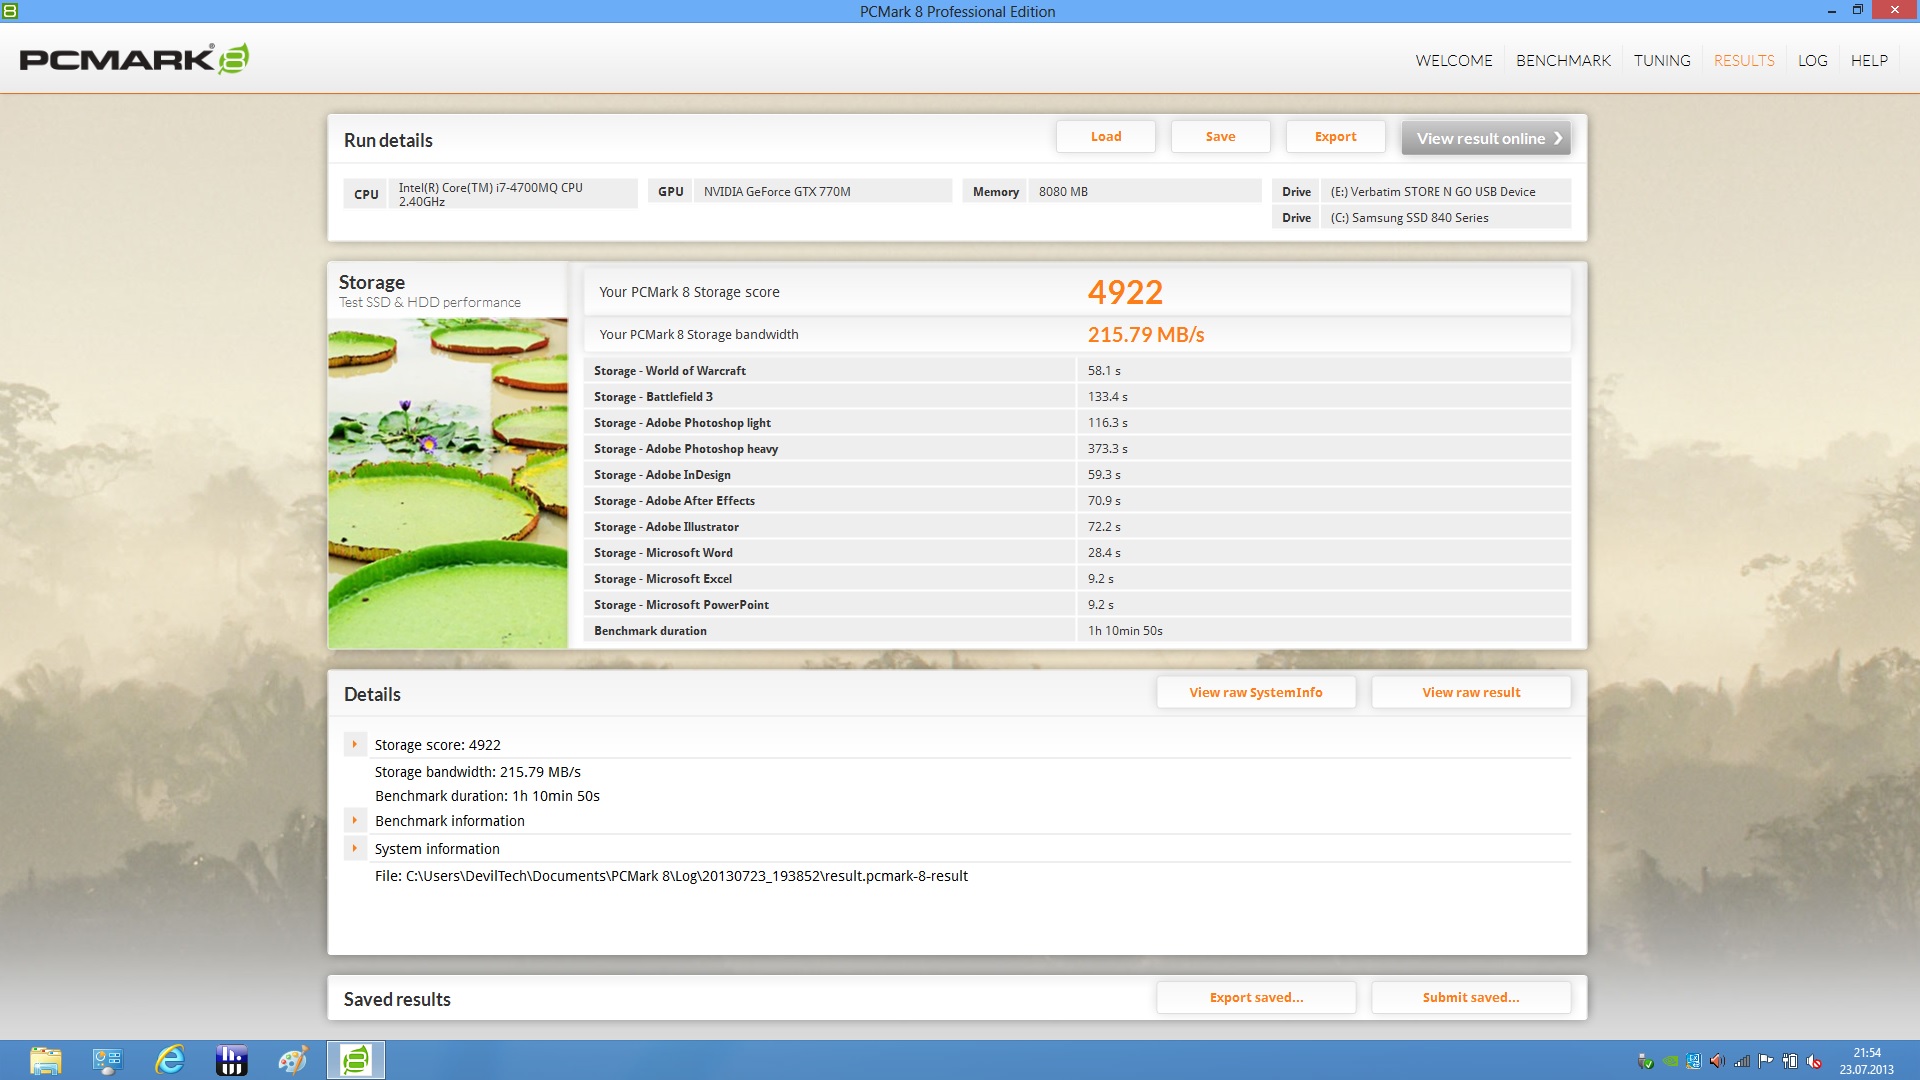Click the PCMark 8 taskbar icon
This screenshot has height=1080, width=1920.
(356, 1060)
